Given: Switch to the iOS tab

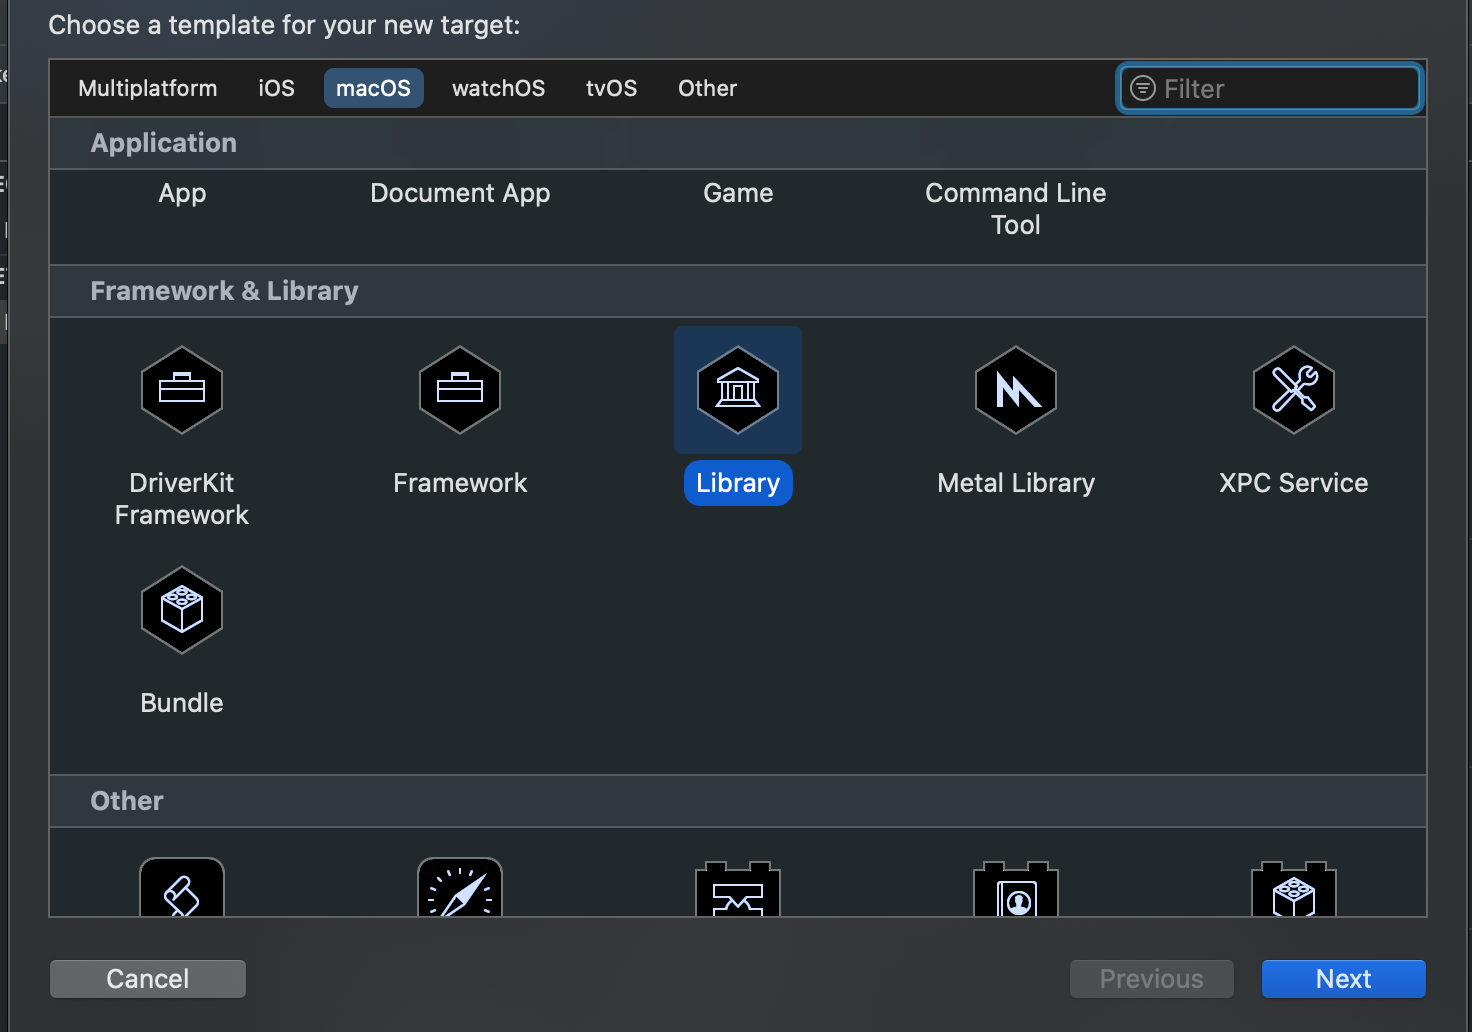Looking at the screenshot, I should point(276,88).
